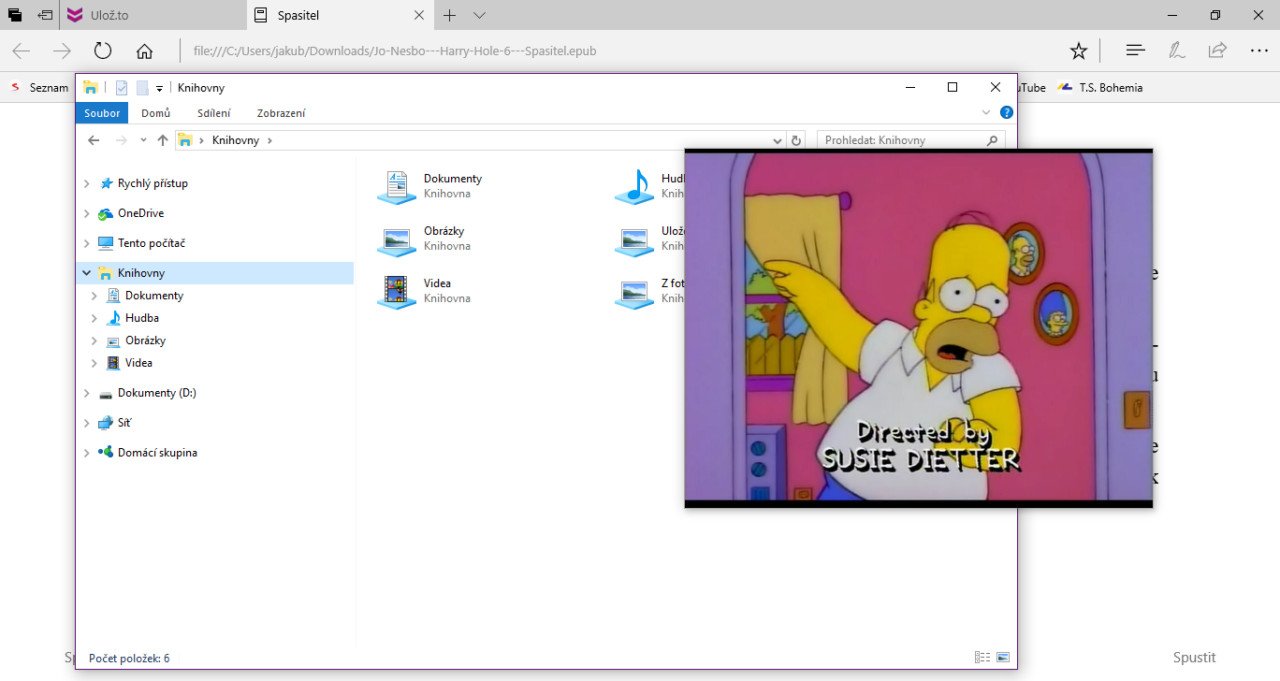The image size is (1280, 681).
Task: Select Rychlý přístup in navigation pane
Action: click(x=152, y=183)
